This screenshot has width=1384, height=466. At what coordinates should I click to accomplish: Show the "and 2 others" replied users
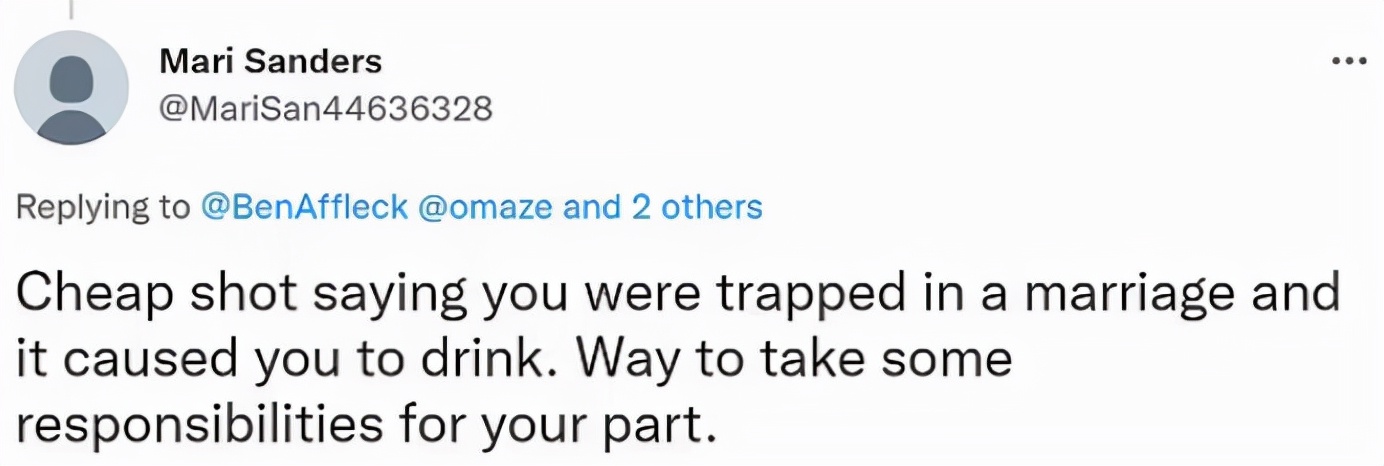[663, 207]
